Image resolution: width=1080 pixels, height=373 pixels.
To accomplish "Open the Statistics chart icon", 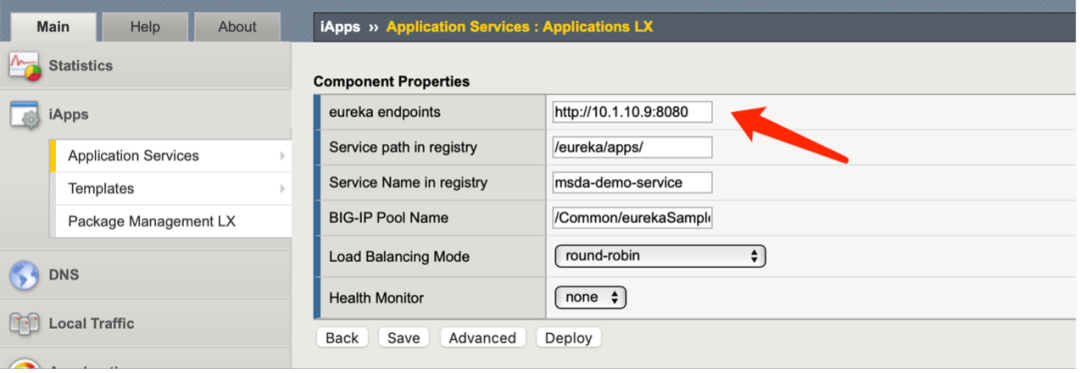I will pos(24,66).
